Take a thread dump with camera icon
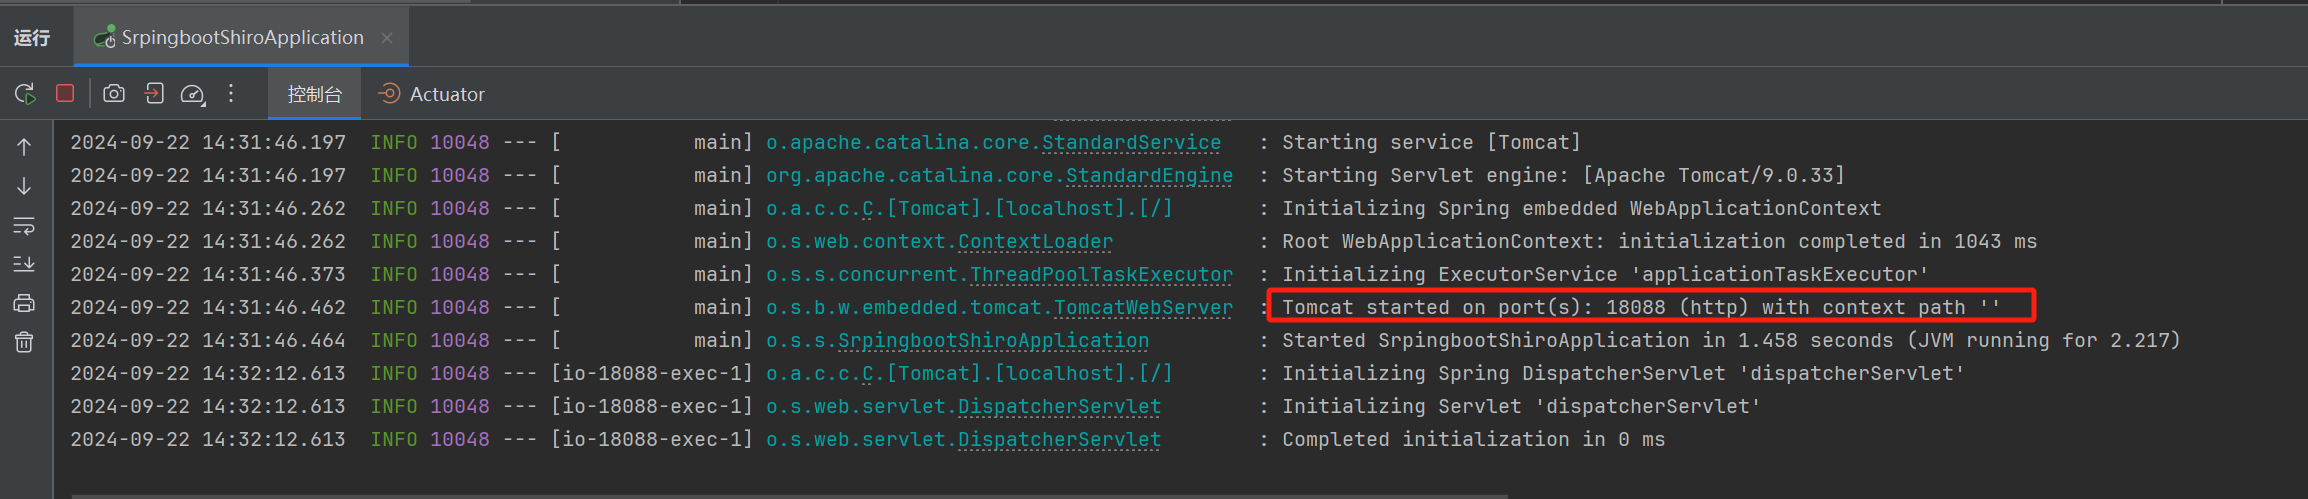Image resolution: width=2308 pixels, height=499 pixels. (x=114, y=93)
